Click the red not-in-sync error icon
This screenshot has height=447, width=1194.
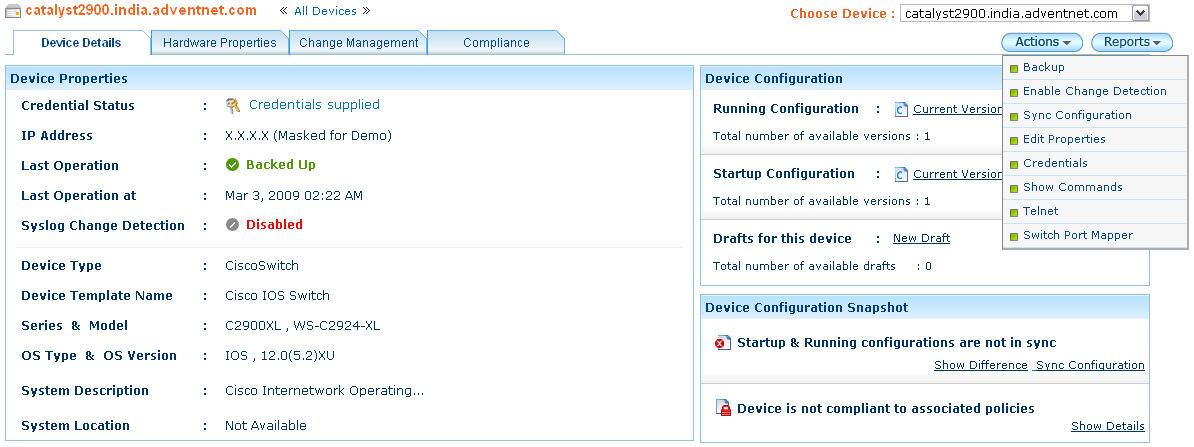coord(723,343)
